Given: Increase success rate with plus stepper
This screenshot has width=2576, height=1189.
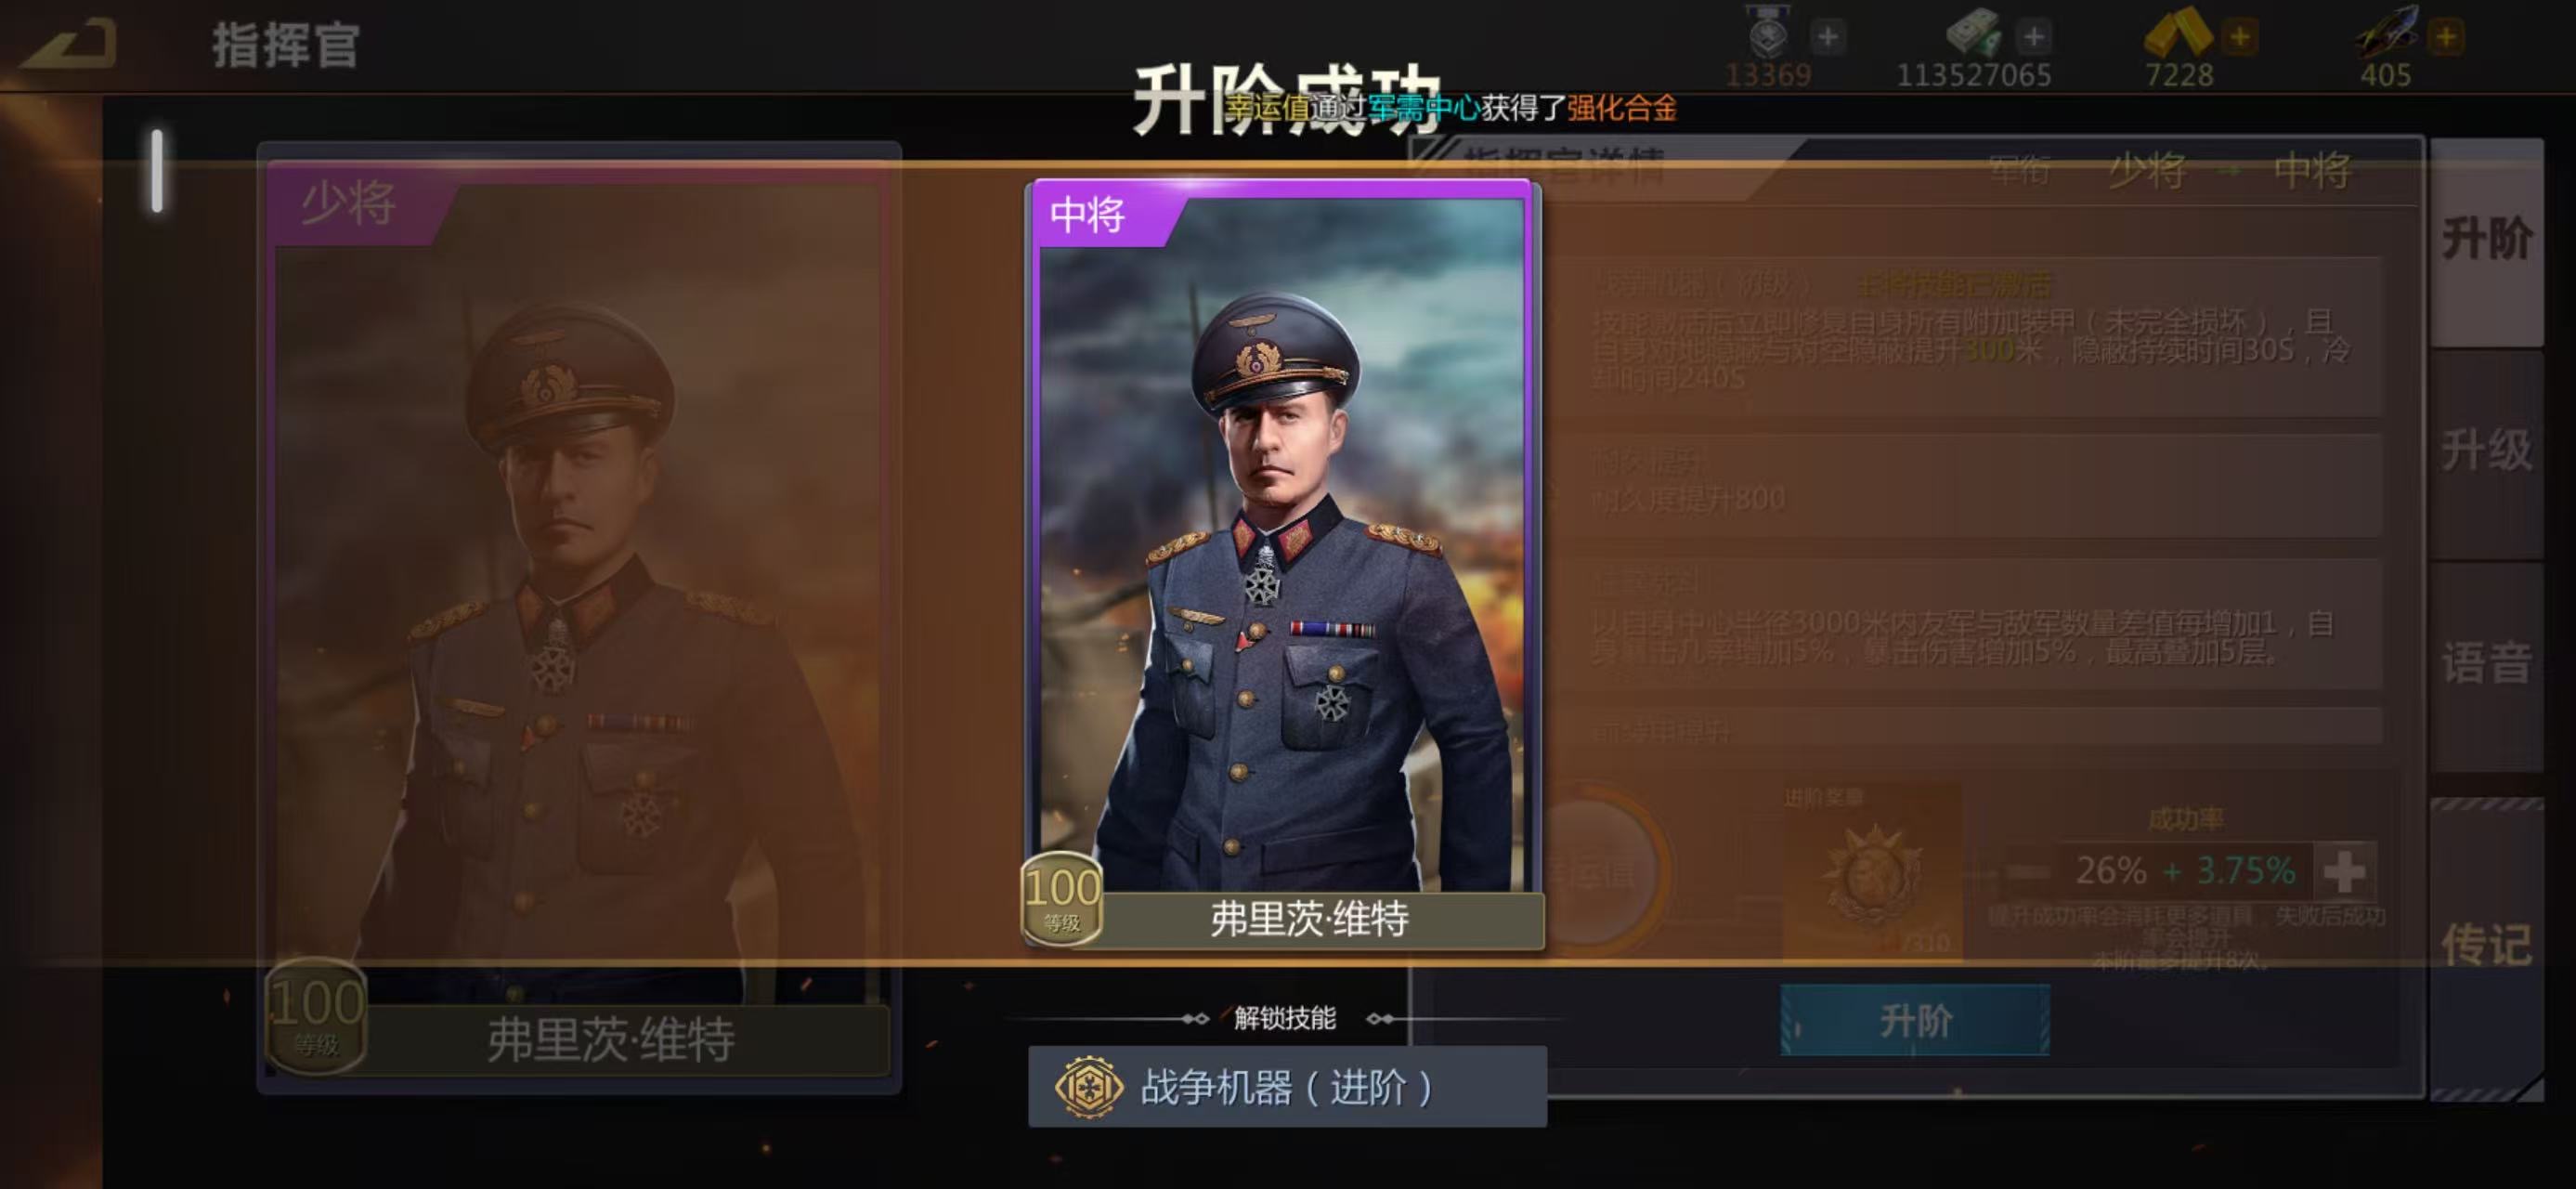Looking at the screenshot, I should click(2343, 871).
